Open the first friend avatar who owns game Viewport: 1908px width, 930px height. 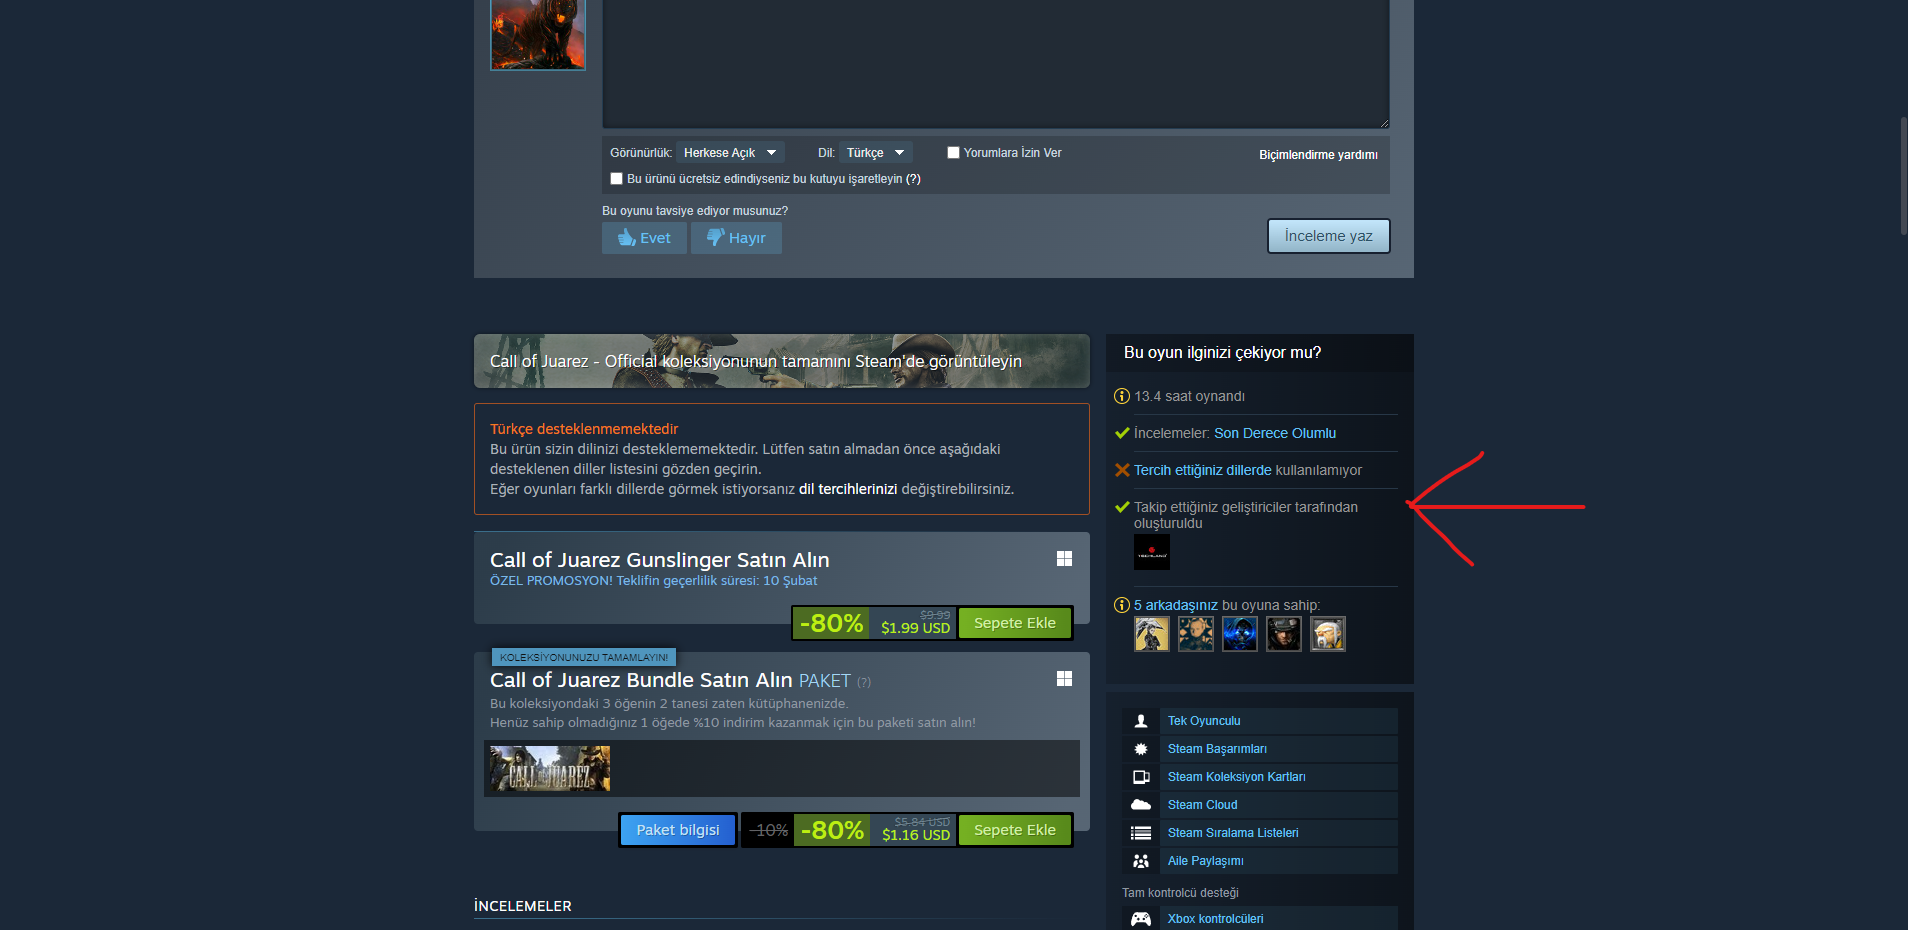(1152, 634)
